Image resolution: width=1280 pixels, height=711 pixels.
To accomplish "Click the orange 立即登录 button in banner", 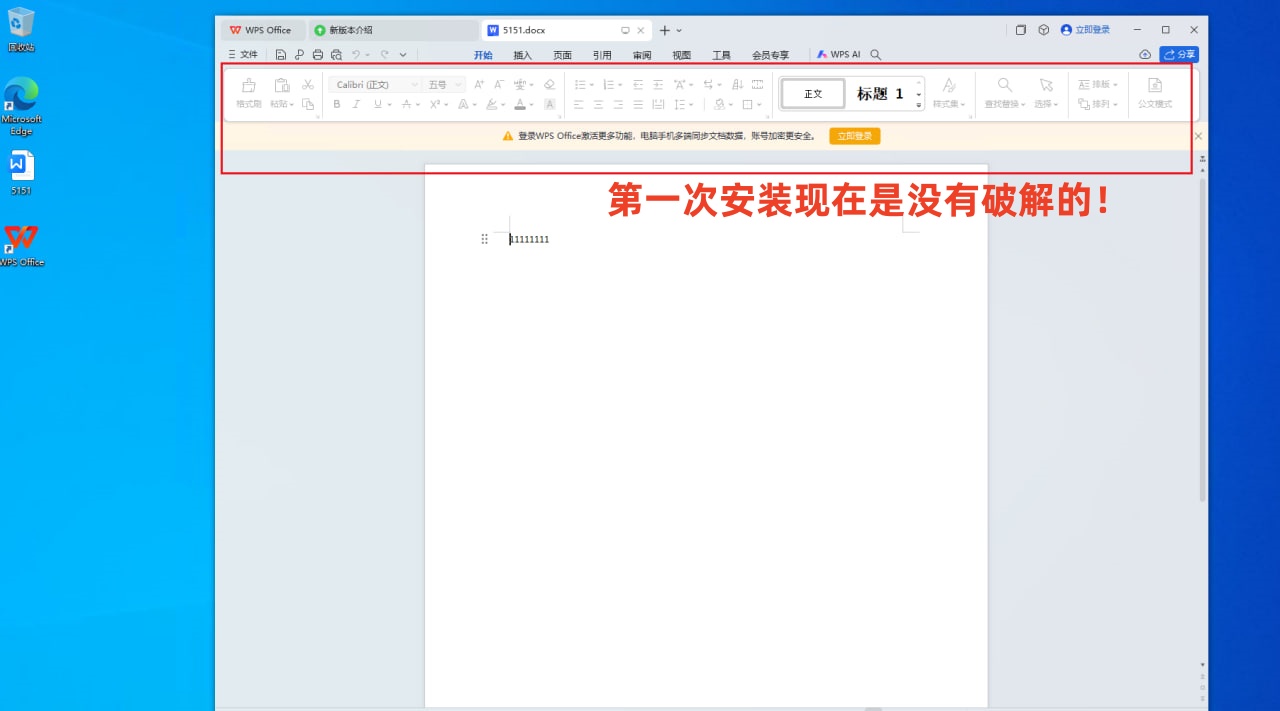I will (x=854, y=136).
